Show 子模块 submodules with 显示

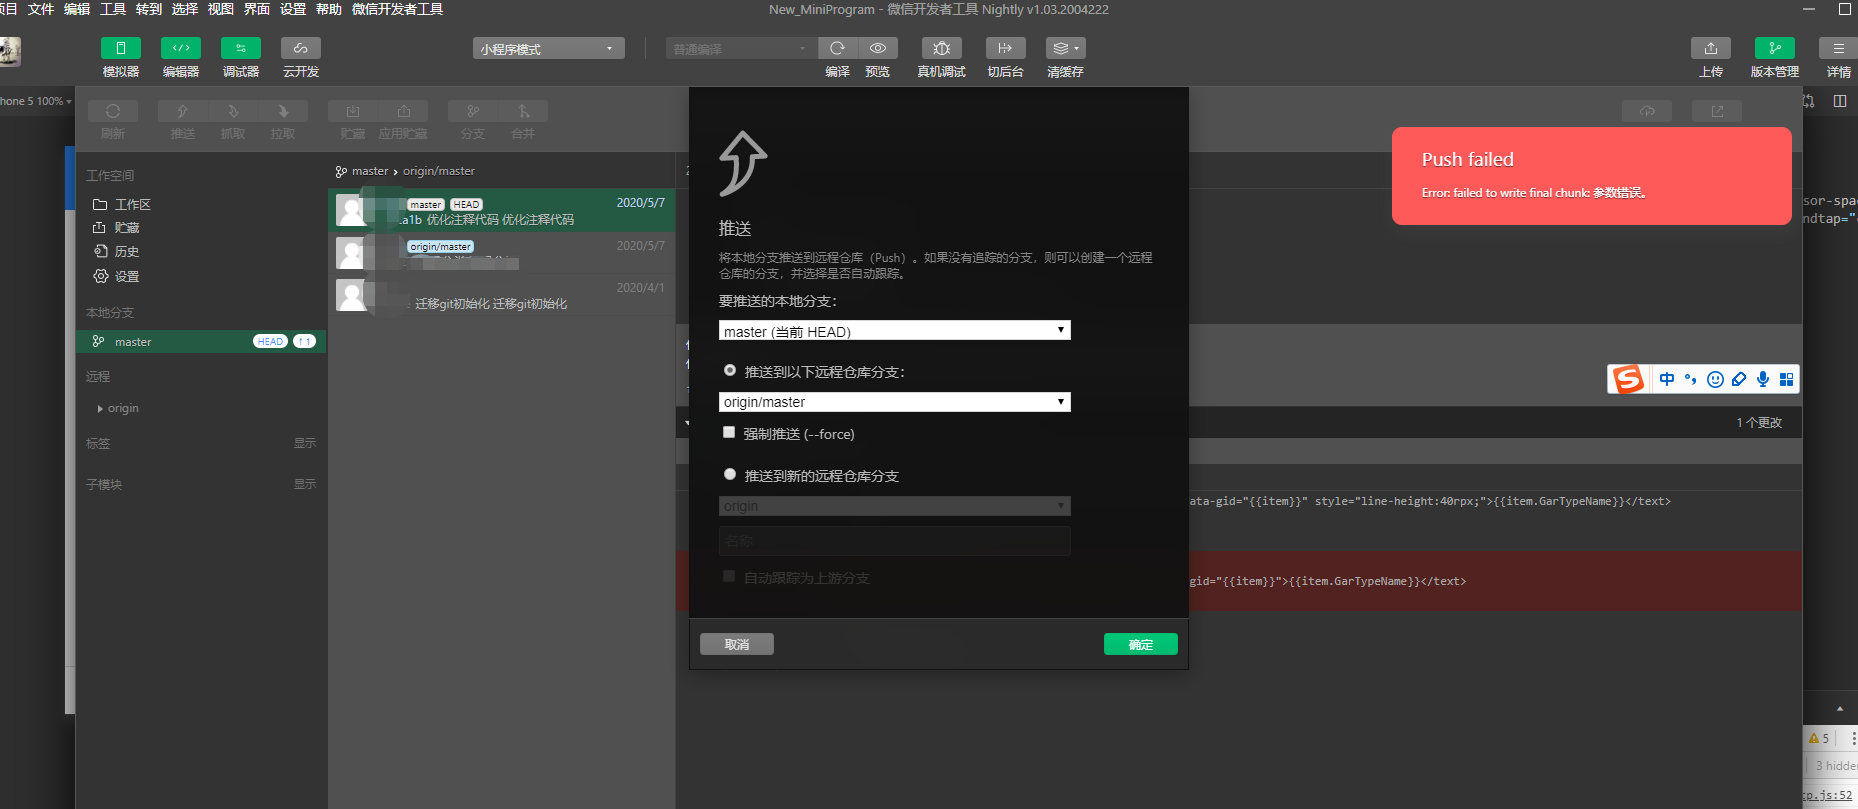(305, 484)
